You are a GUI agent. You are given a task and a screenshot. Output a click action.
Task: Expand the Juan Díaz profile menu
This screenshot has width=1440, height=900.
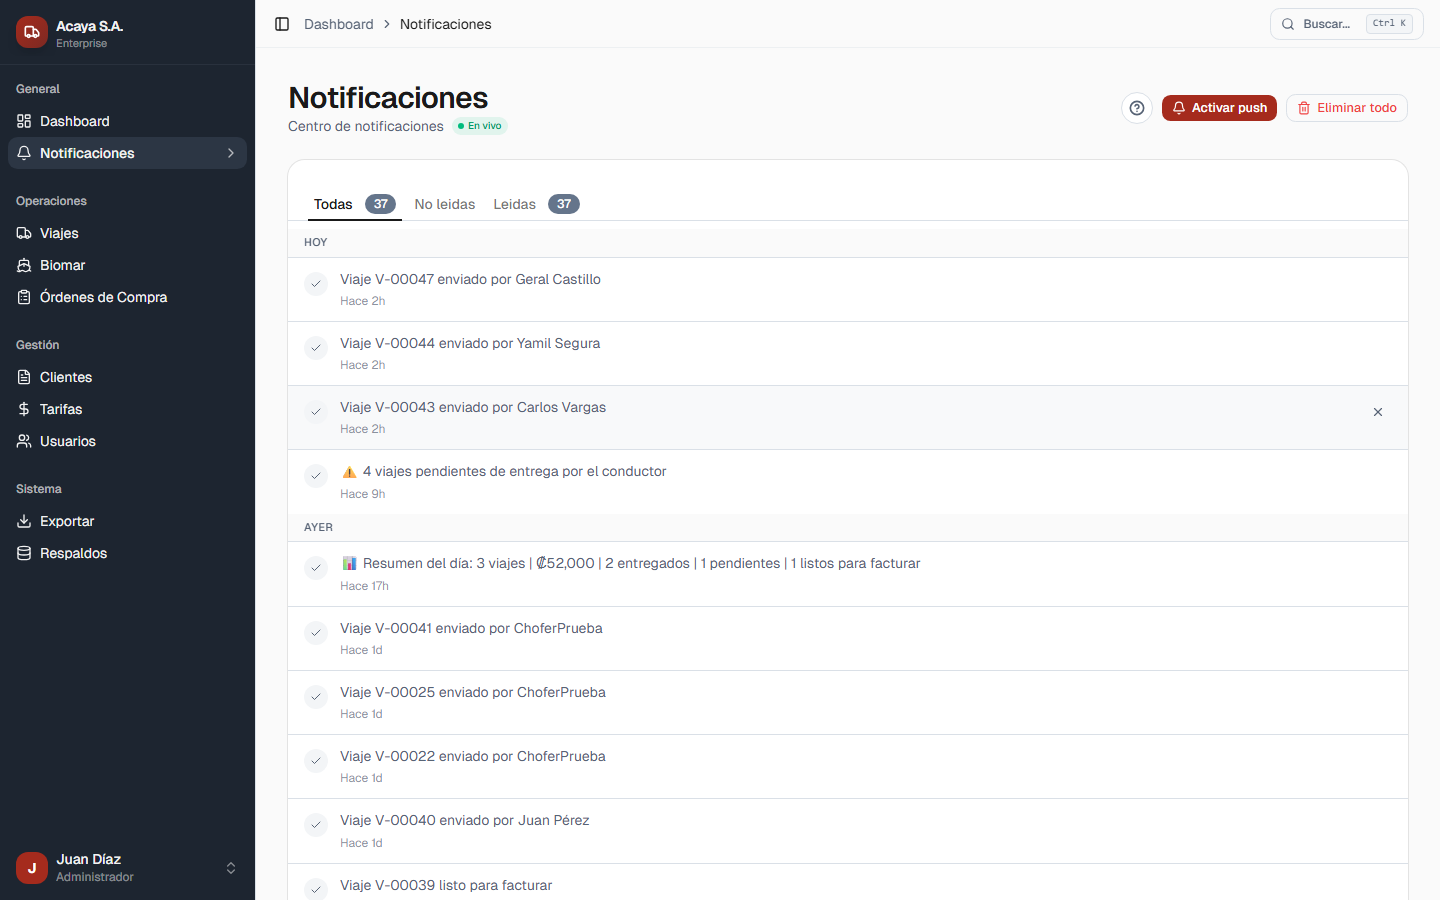(x=231, y=868)
